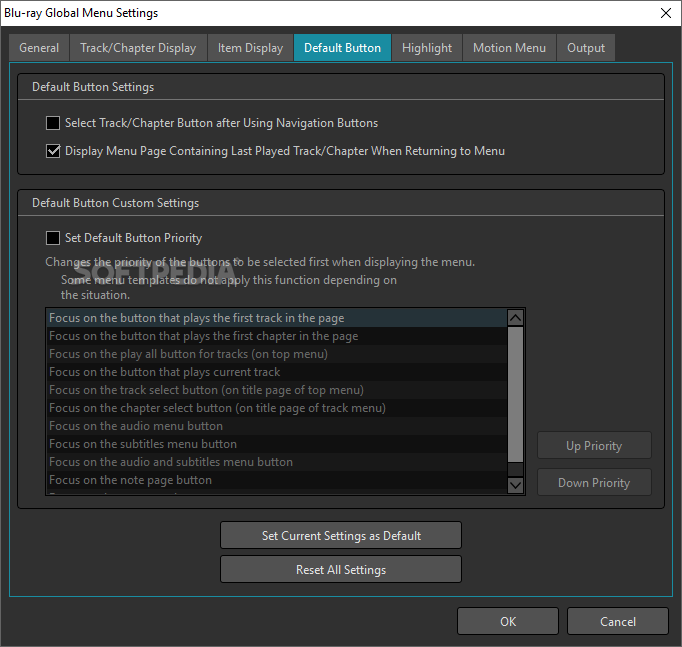
Task: Close the Blu-ray Global Menu Settings window
Action: 666,13
